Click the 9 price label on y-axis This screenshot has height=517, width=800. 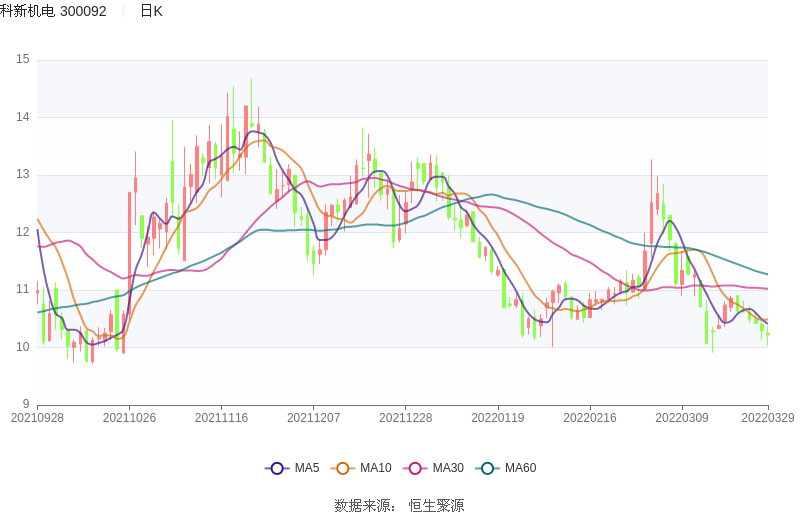tap(26, 404)
